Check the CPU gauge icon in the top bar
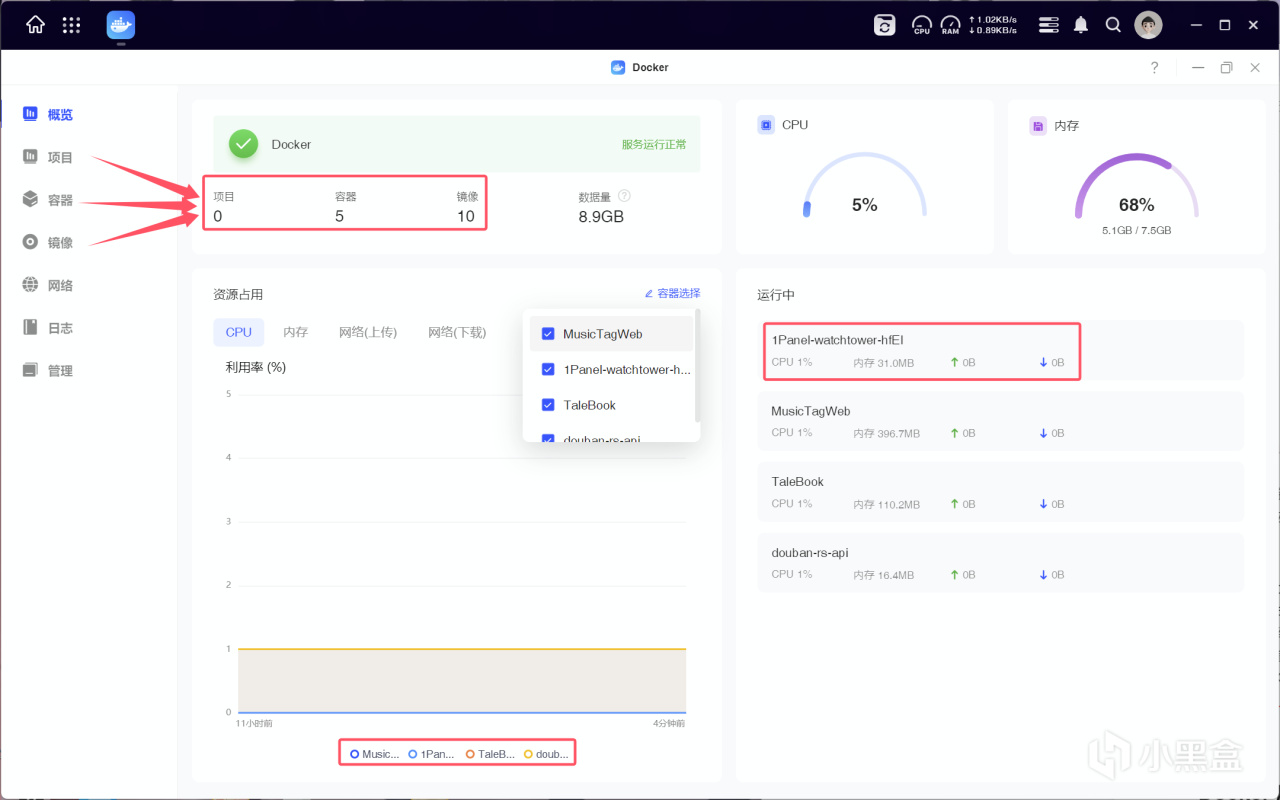 click(922, 25)
